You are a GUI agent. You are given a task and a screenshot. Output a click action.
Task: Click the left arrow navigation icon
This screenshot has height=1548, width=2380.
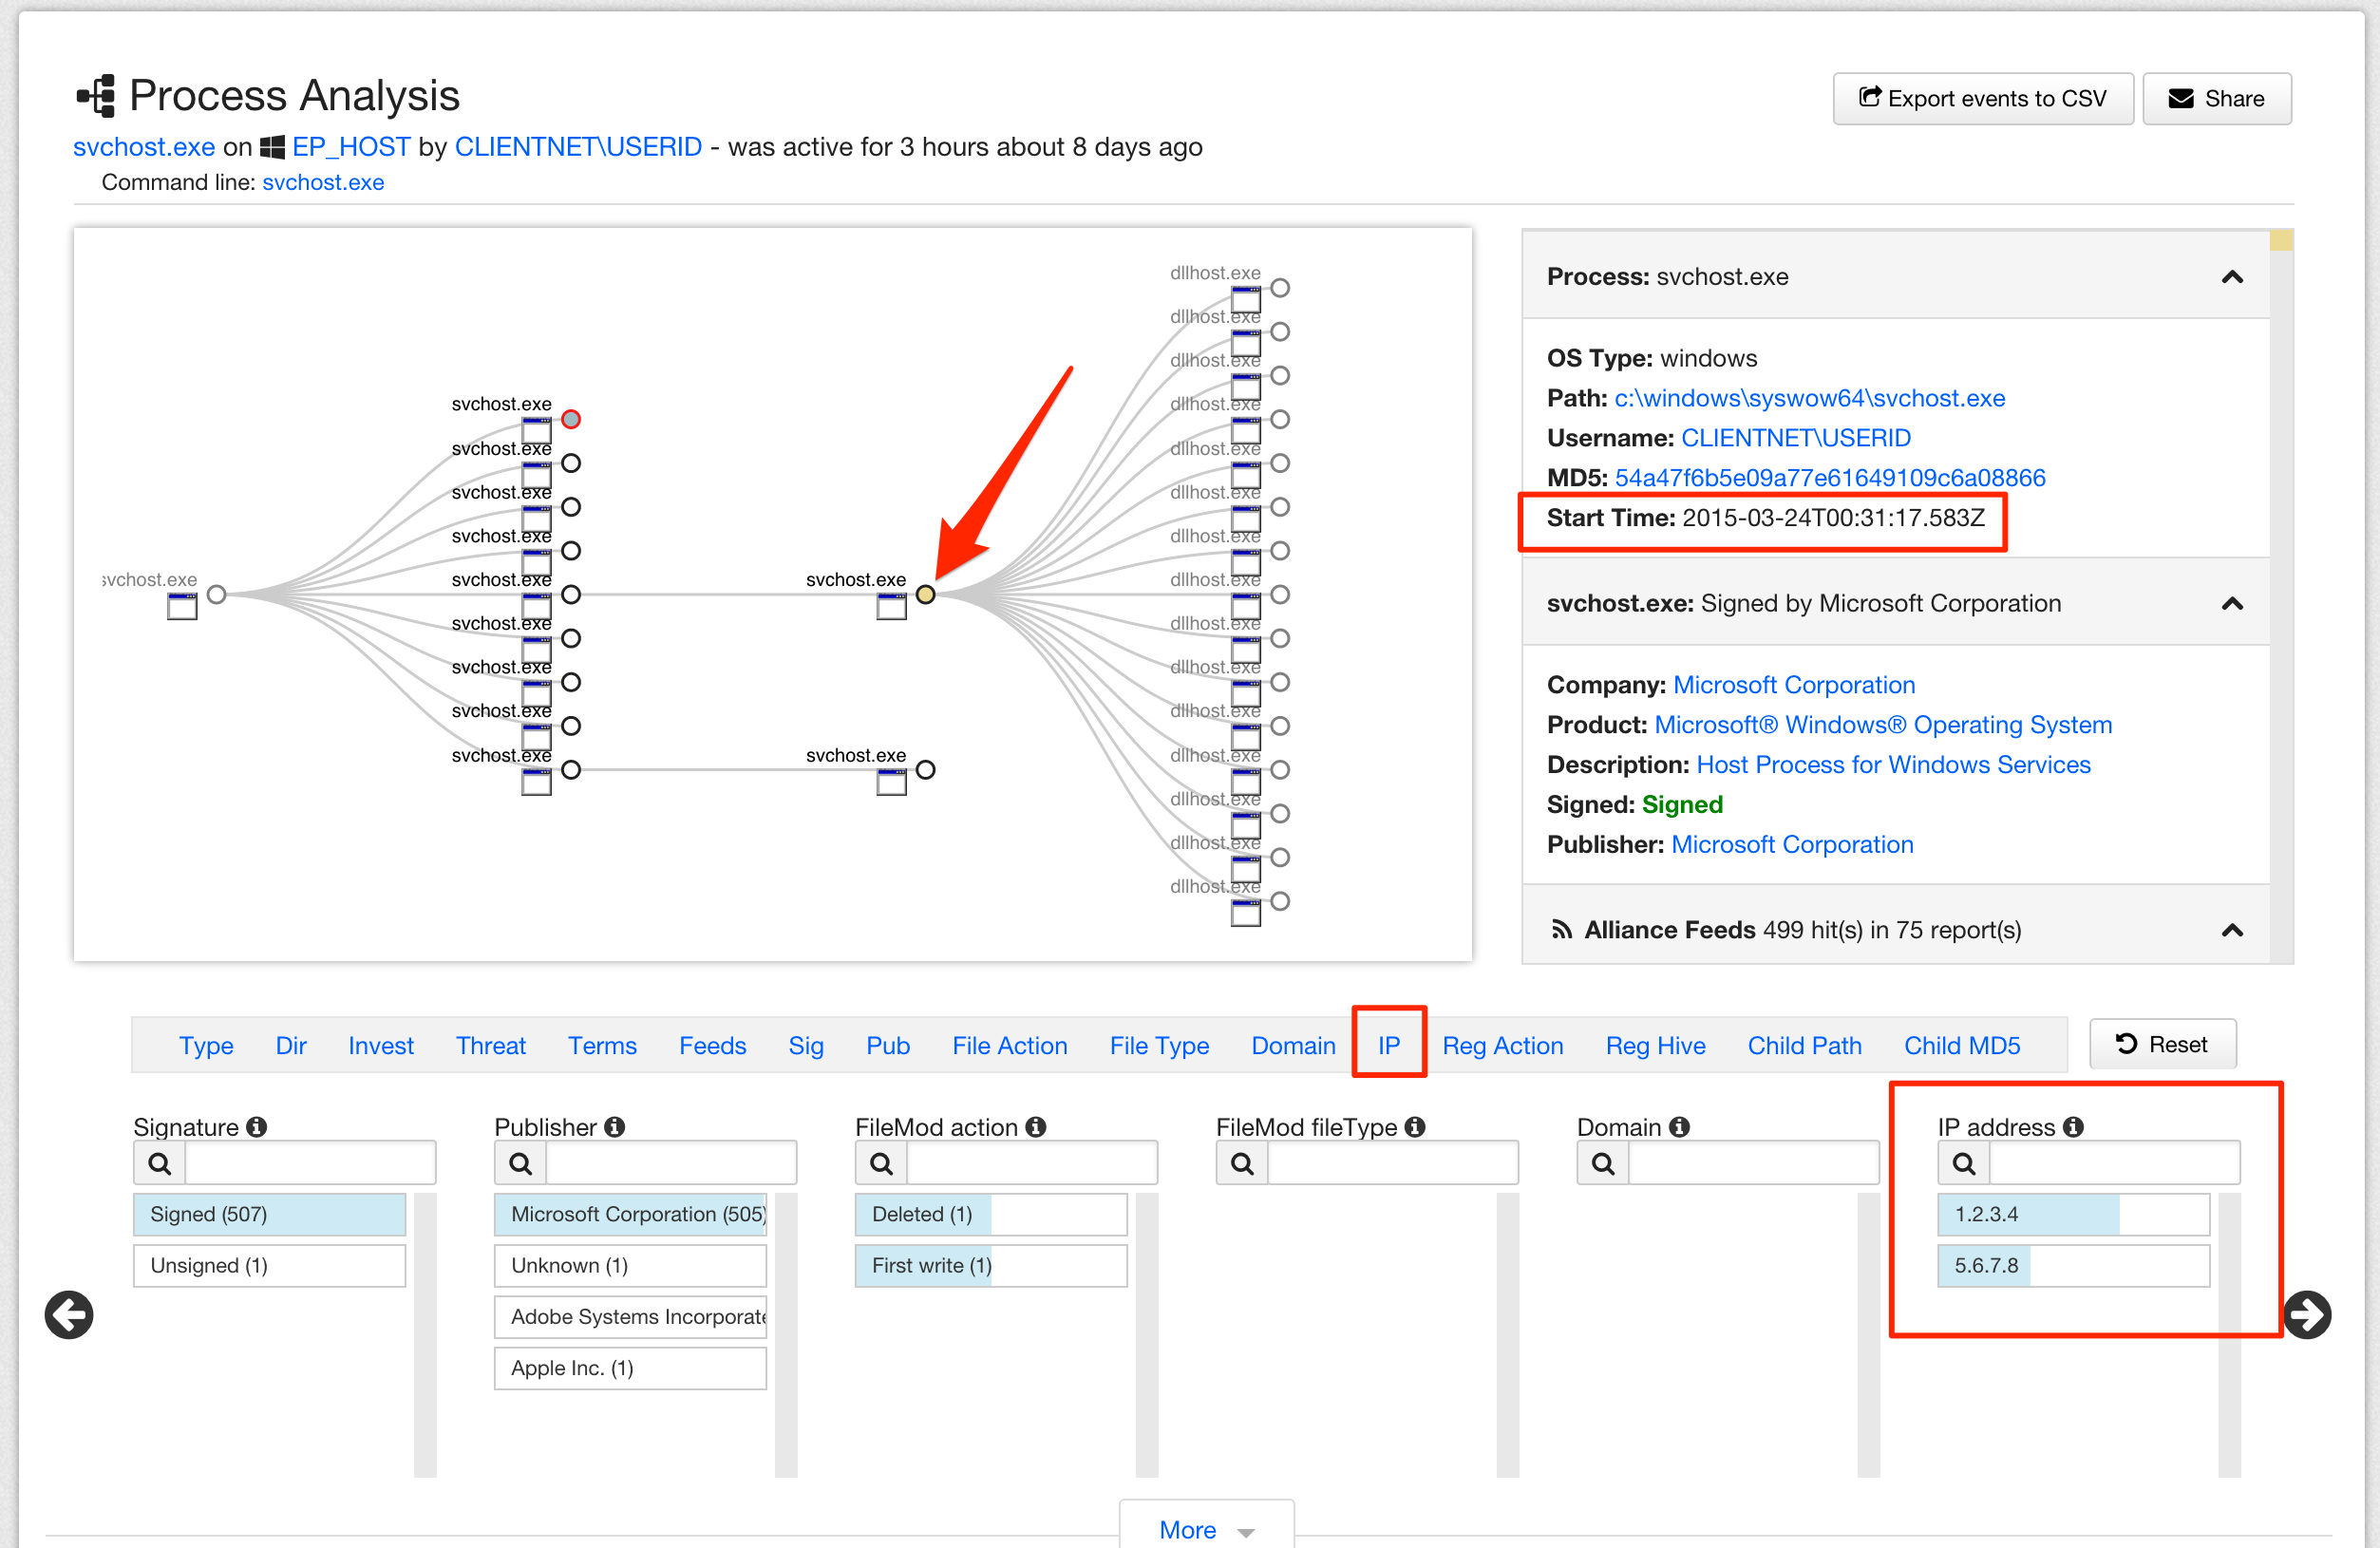tap(69, 1314)
